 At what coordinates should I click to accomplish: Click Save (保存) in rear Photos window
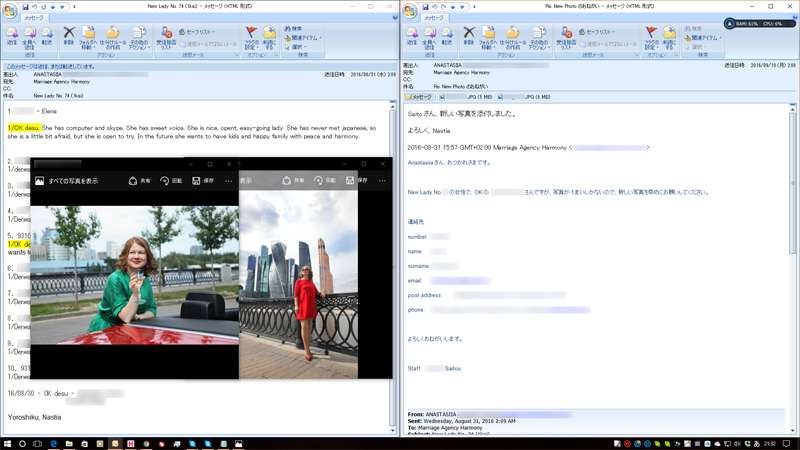pyautogui.click(x=356, y=181)
